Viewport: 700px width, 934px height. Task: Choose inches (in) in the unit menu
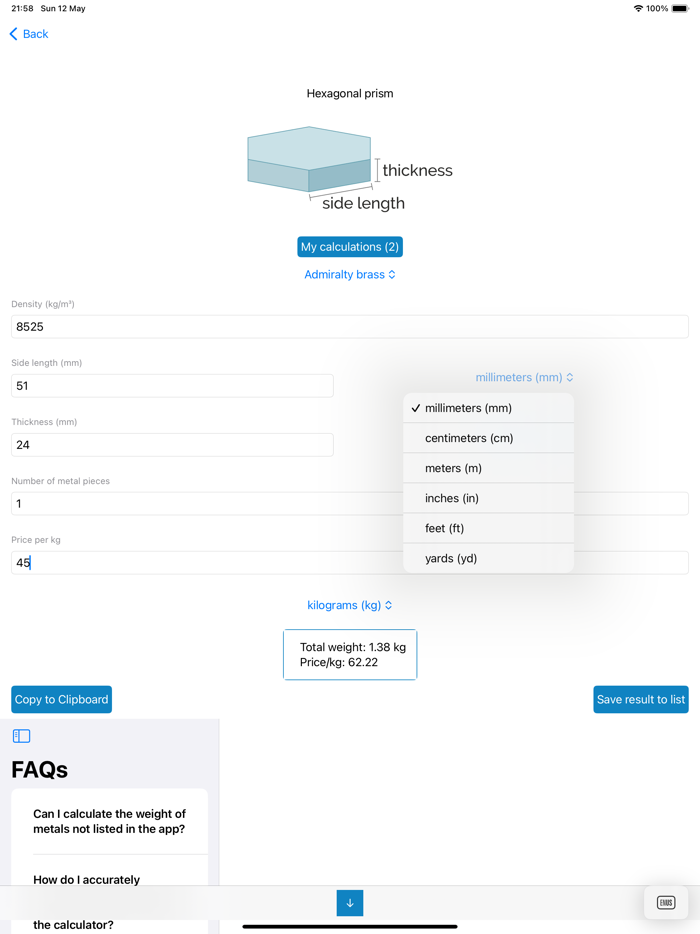pos(488,497)
